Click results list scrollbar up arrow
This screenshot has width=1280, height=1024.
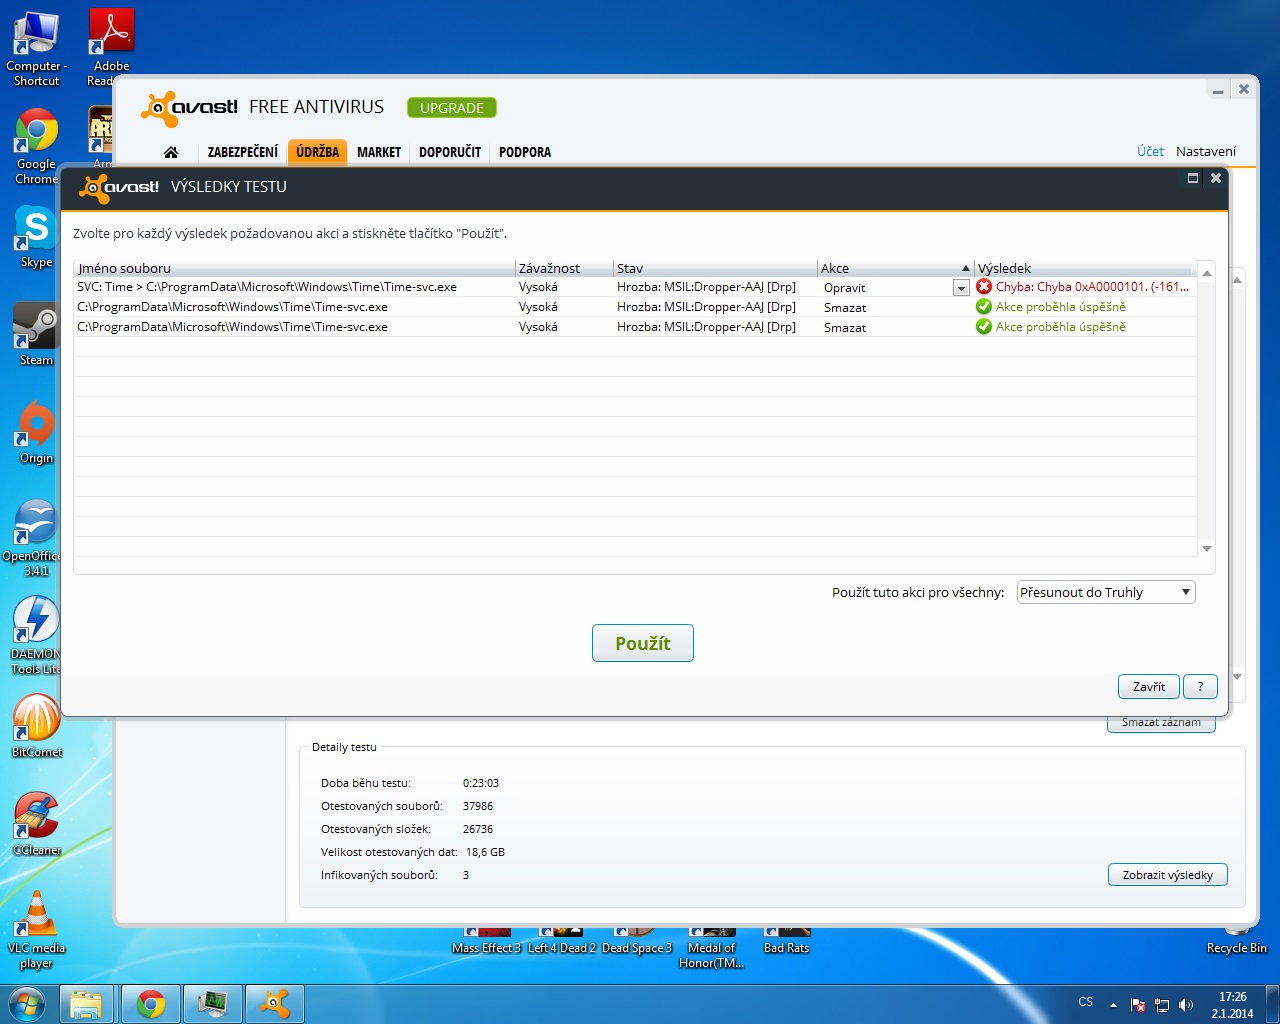(1207, 272)
